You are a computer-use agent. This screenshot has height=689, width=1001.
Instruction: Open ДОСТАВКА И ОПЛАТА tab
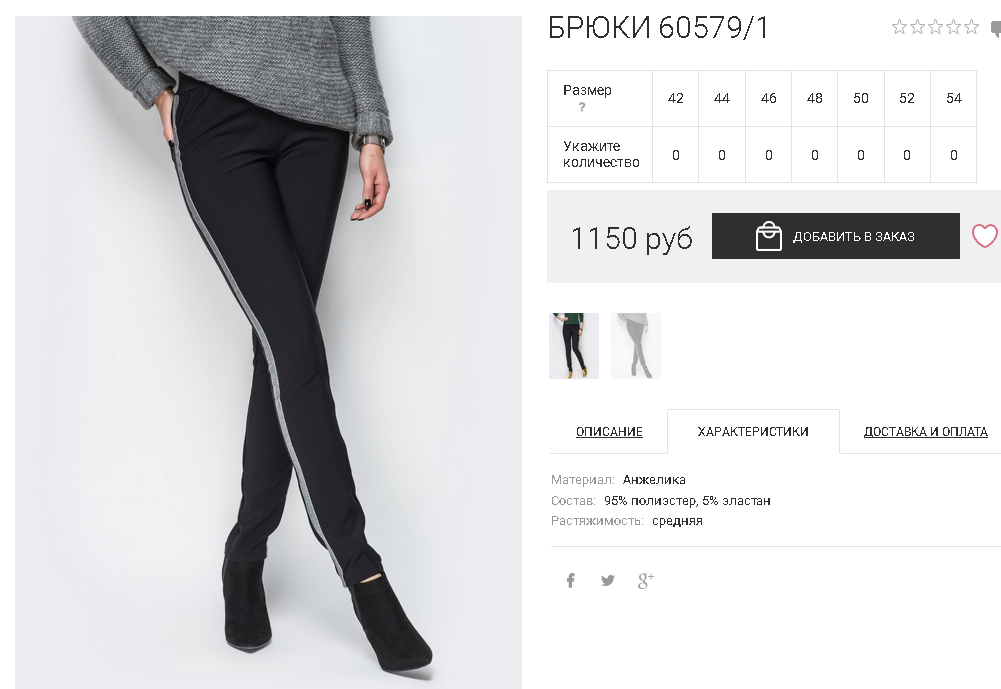pos(925,432)
